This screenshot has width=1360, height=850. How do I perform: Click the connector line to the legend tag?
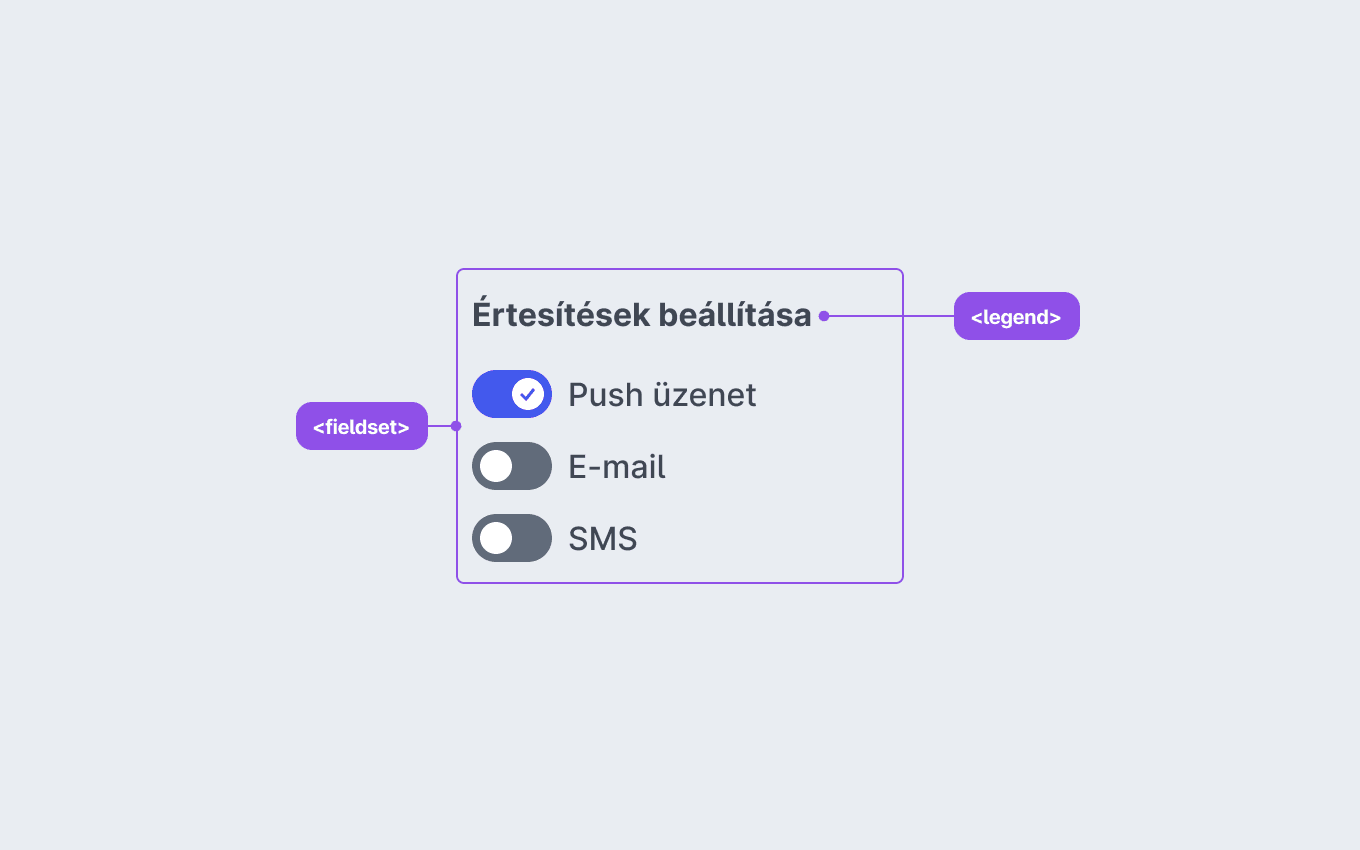point(890,316)
